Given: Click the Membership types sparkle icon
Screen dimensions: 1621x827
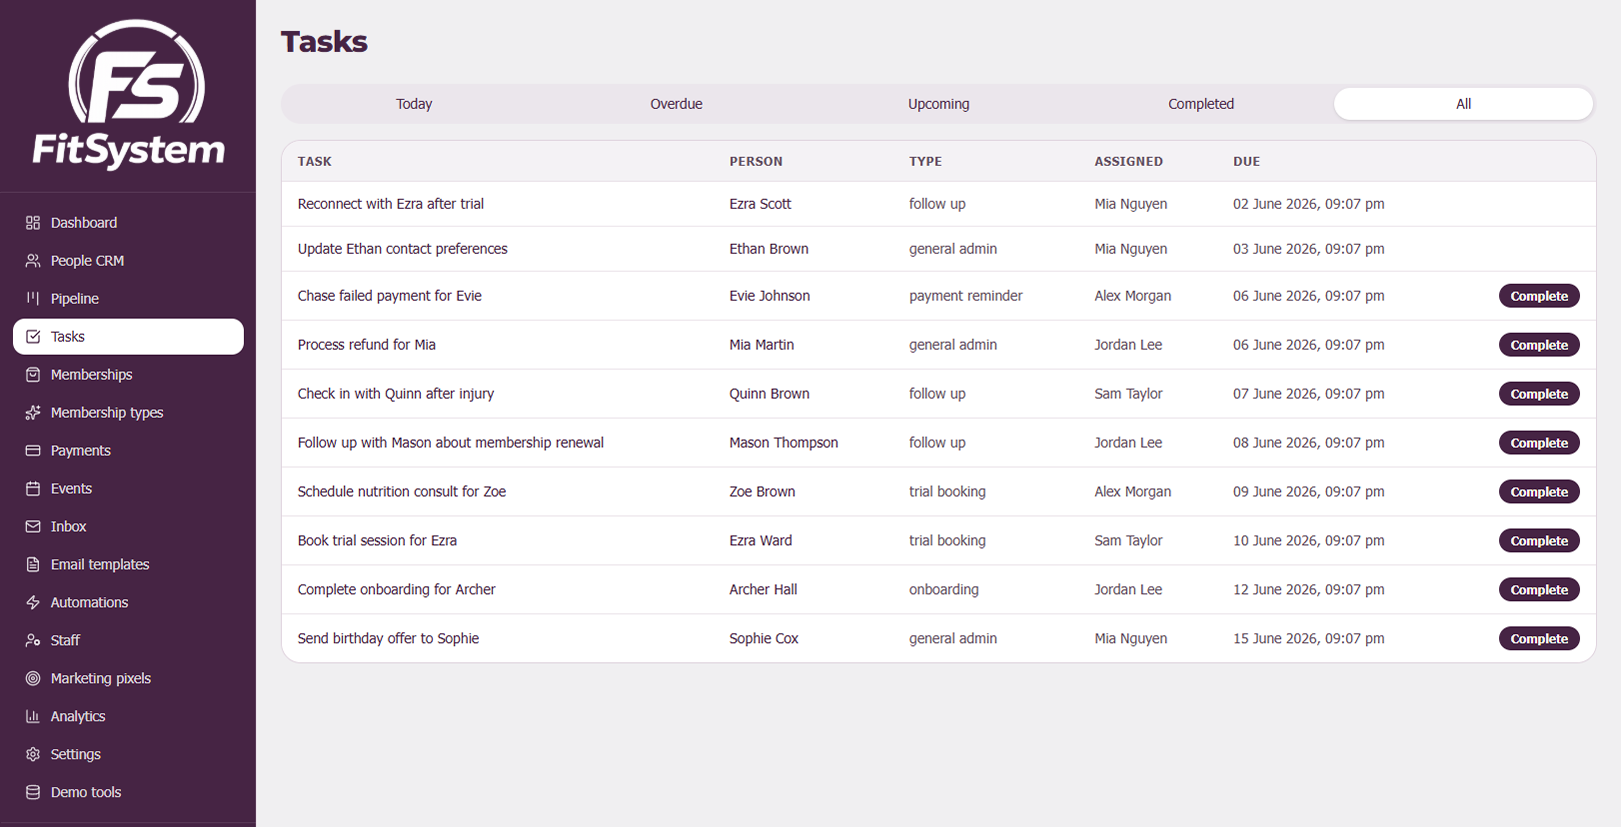Looking at the screenshot, I should 33,413.
